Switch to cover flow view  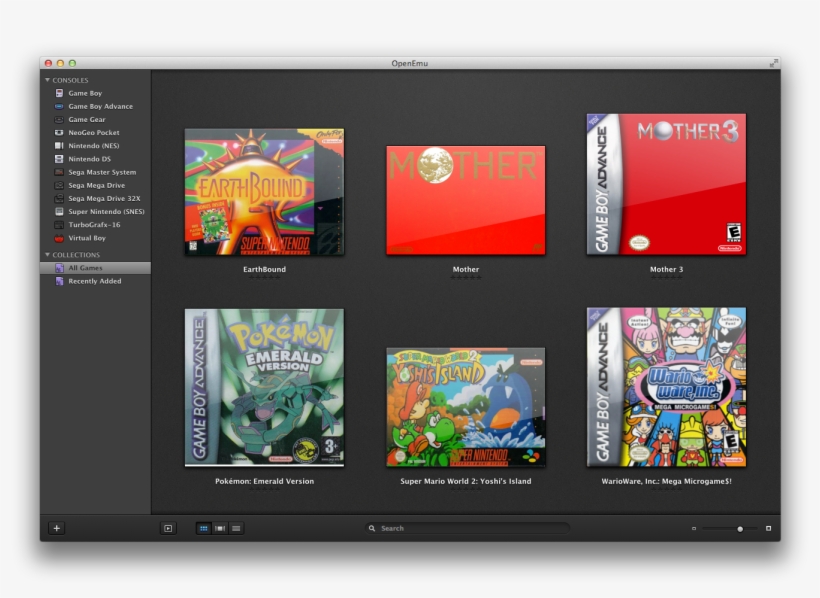(x=220, y=528)
